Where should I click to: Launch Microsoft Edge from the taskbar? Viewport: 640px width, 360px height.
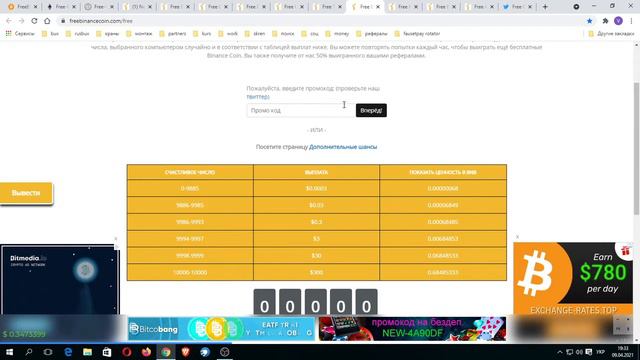[x=68, y=352]
